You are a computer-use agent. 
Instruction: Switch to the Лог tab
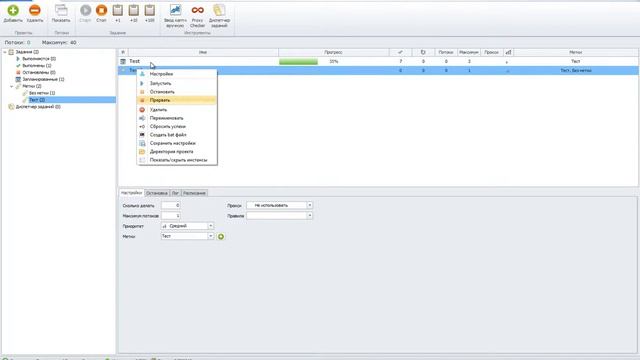(175, 193)
